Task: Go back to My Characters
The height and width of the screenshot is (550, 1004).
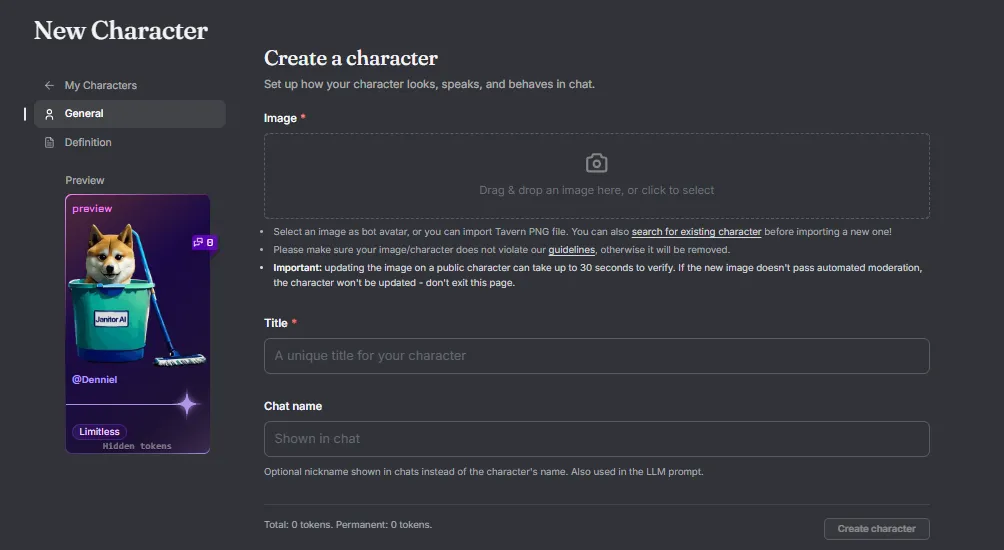Action: [101, 85]
